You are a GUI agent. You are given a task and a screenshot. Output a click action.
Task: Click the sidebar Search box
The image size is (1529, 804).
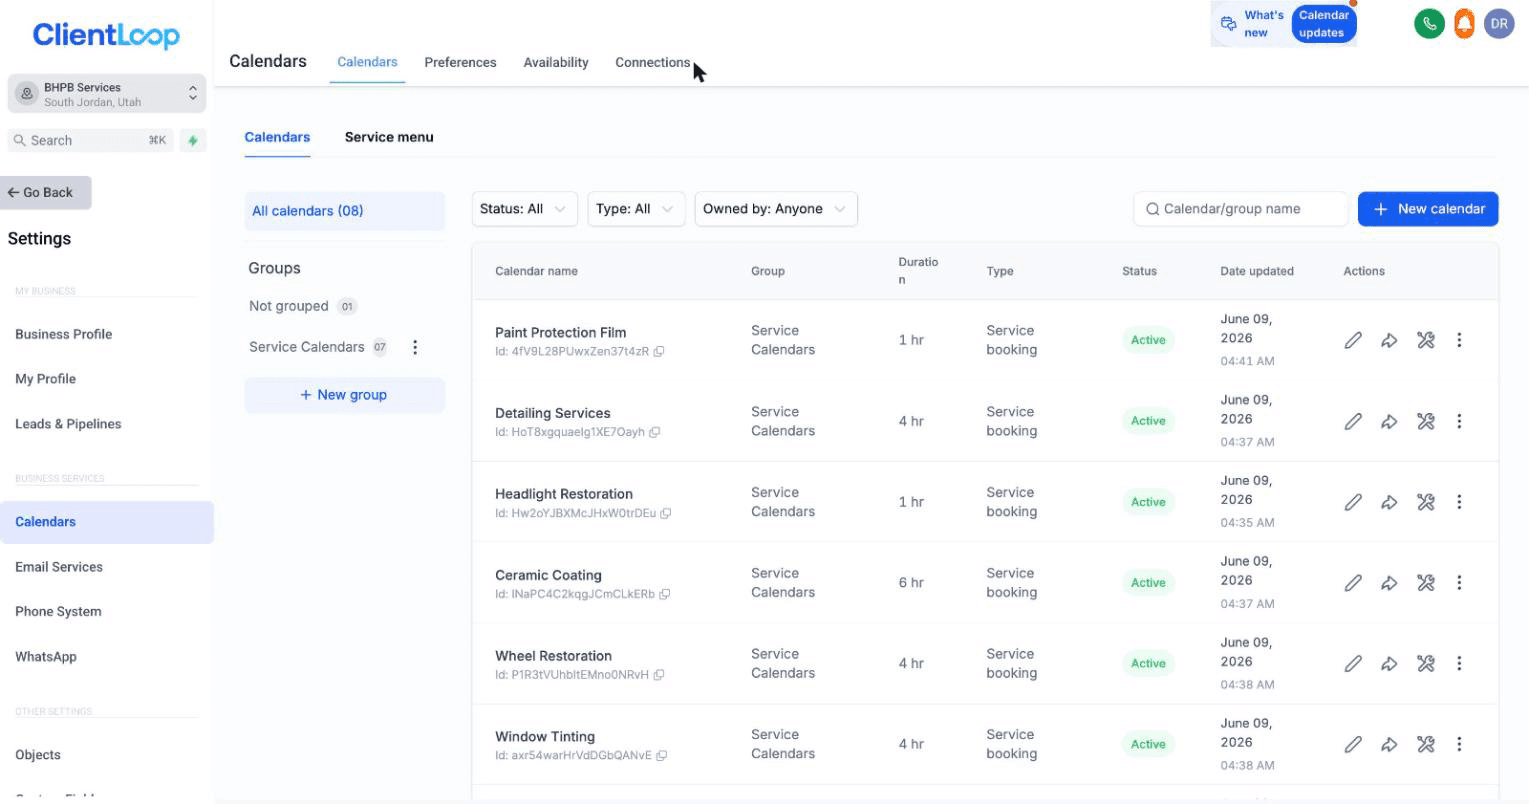point(90,141)
